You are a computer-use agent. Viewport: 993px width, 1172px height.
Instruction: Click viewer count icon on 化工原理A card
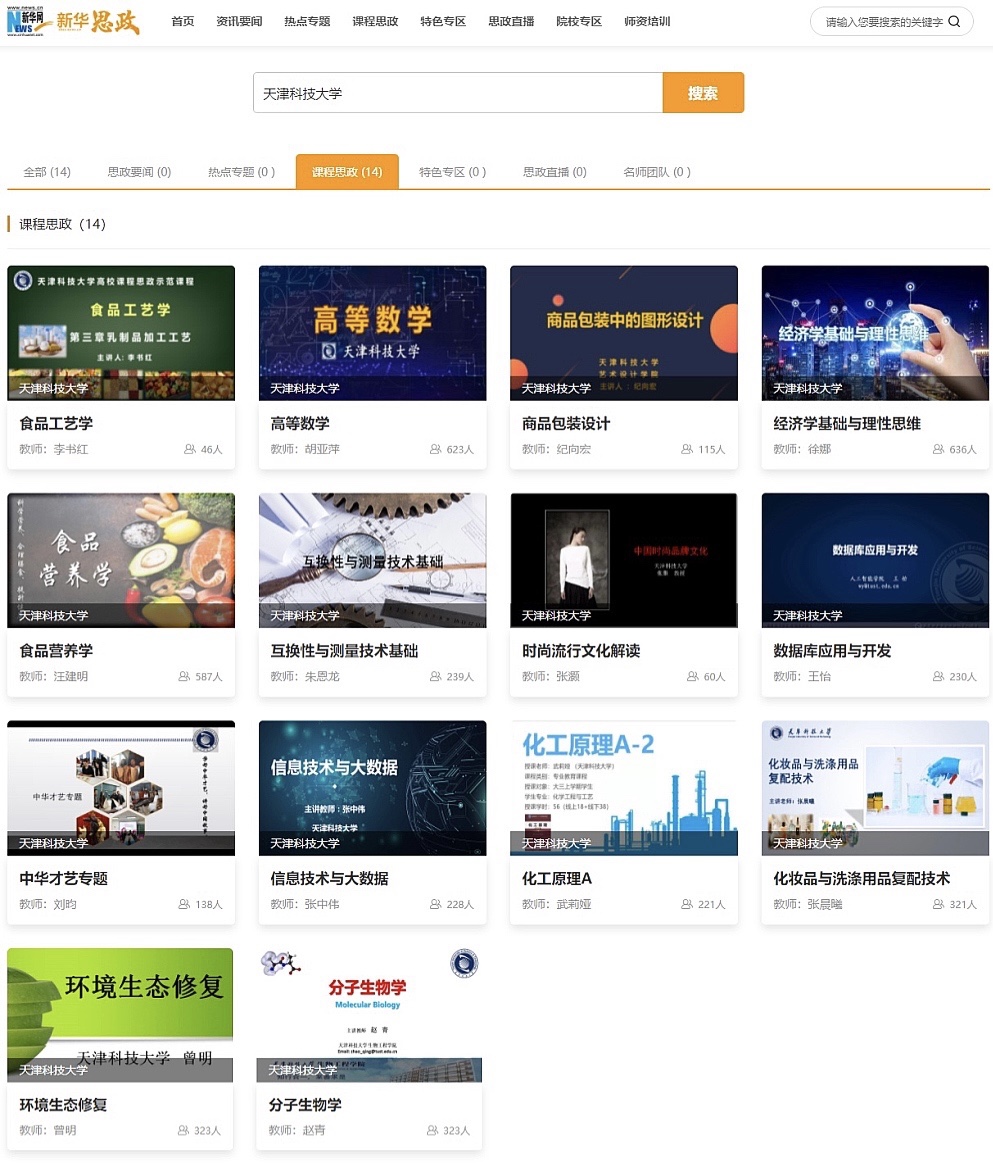coord(686,905)
